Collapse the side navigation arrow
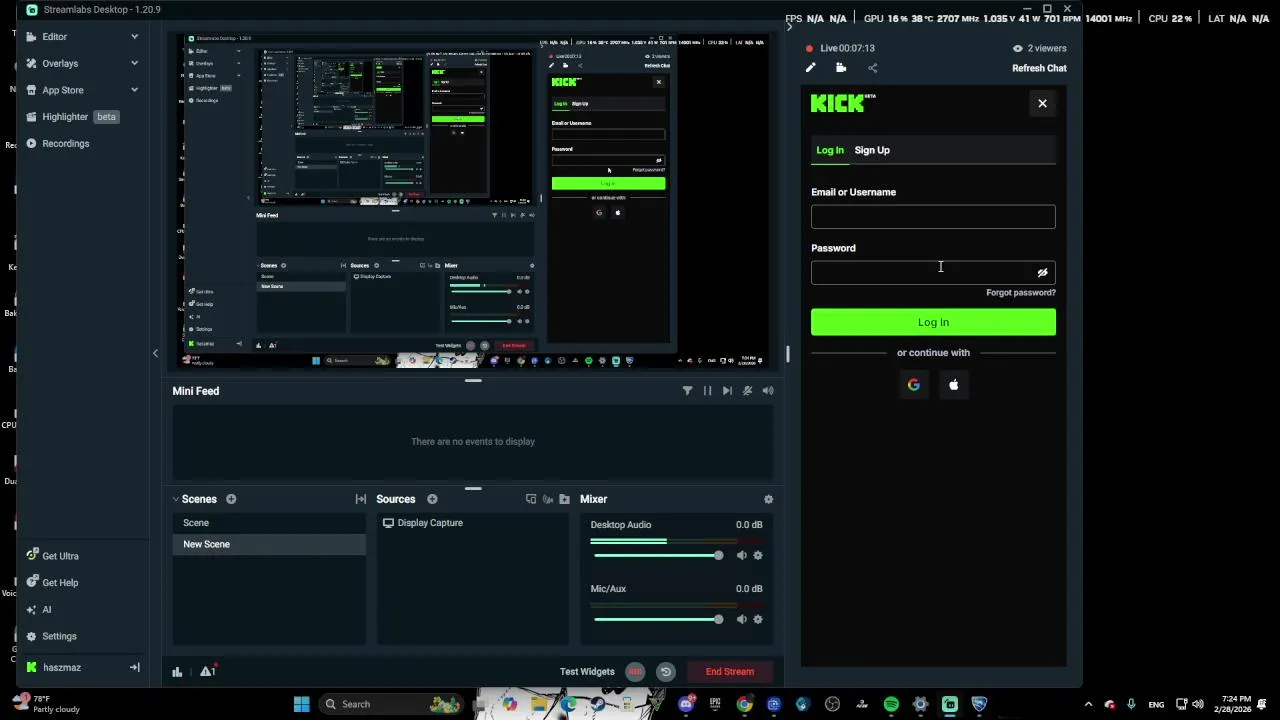The width and height of the screenshot is (1280, 720). (x=155, y=353)
